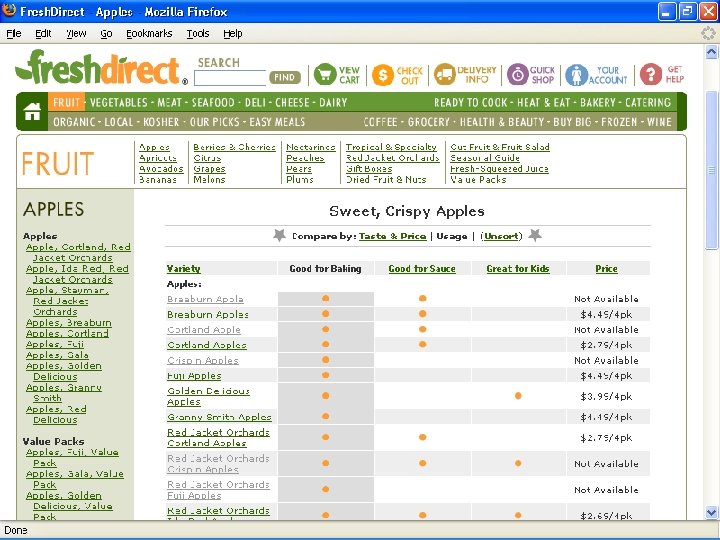Open Delivery Info truck icon
Image resolution: width=720 pixels, height=540 pixels.
444,74
